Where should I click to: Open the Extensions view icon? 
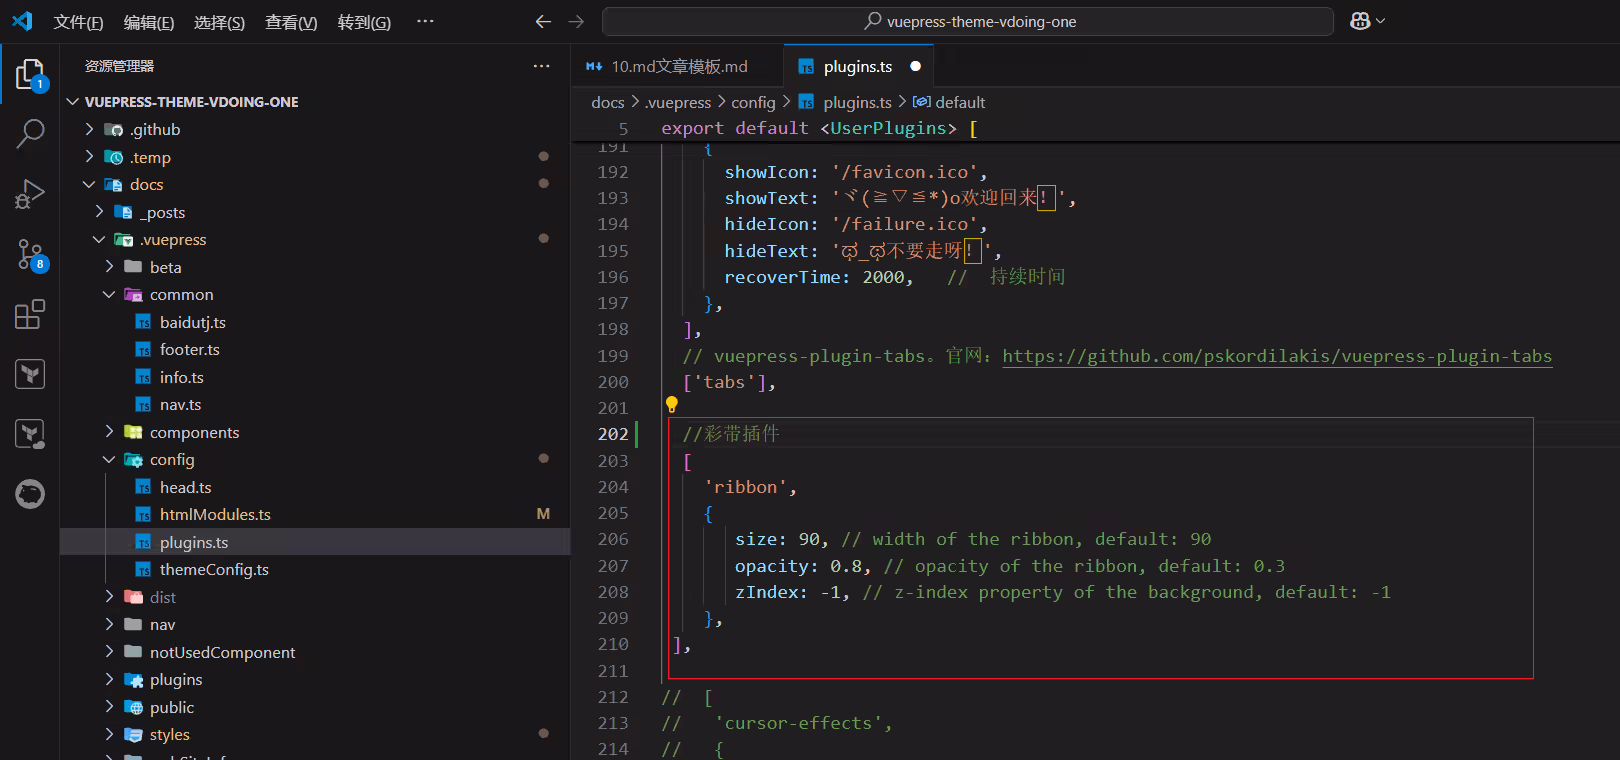[x=30, y=314]
